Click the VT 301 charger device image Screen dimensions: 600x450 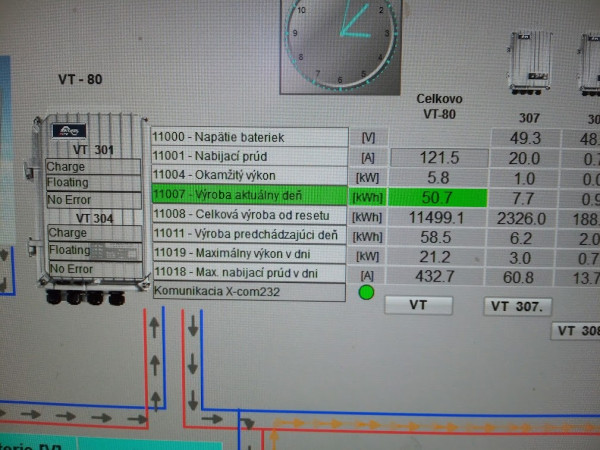pos(90,209)
